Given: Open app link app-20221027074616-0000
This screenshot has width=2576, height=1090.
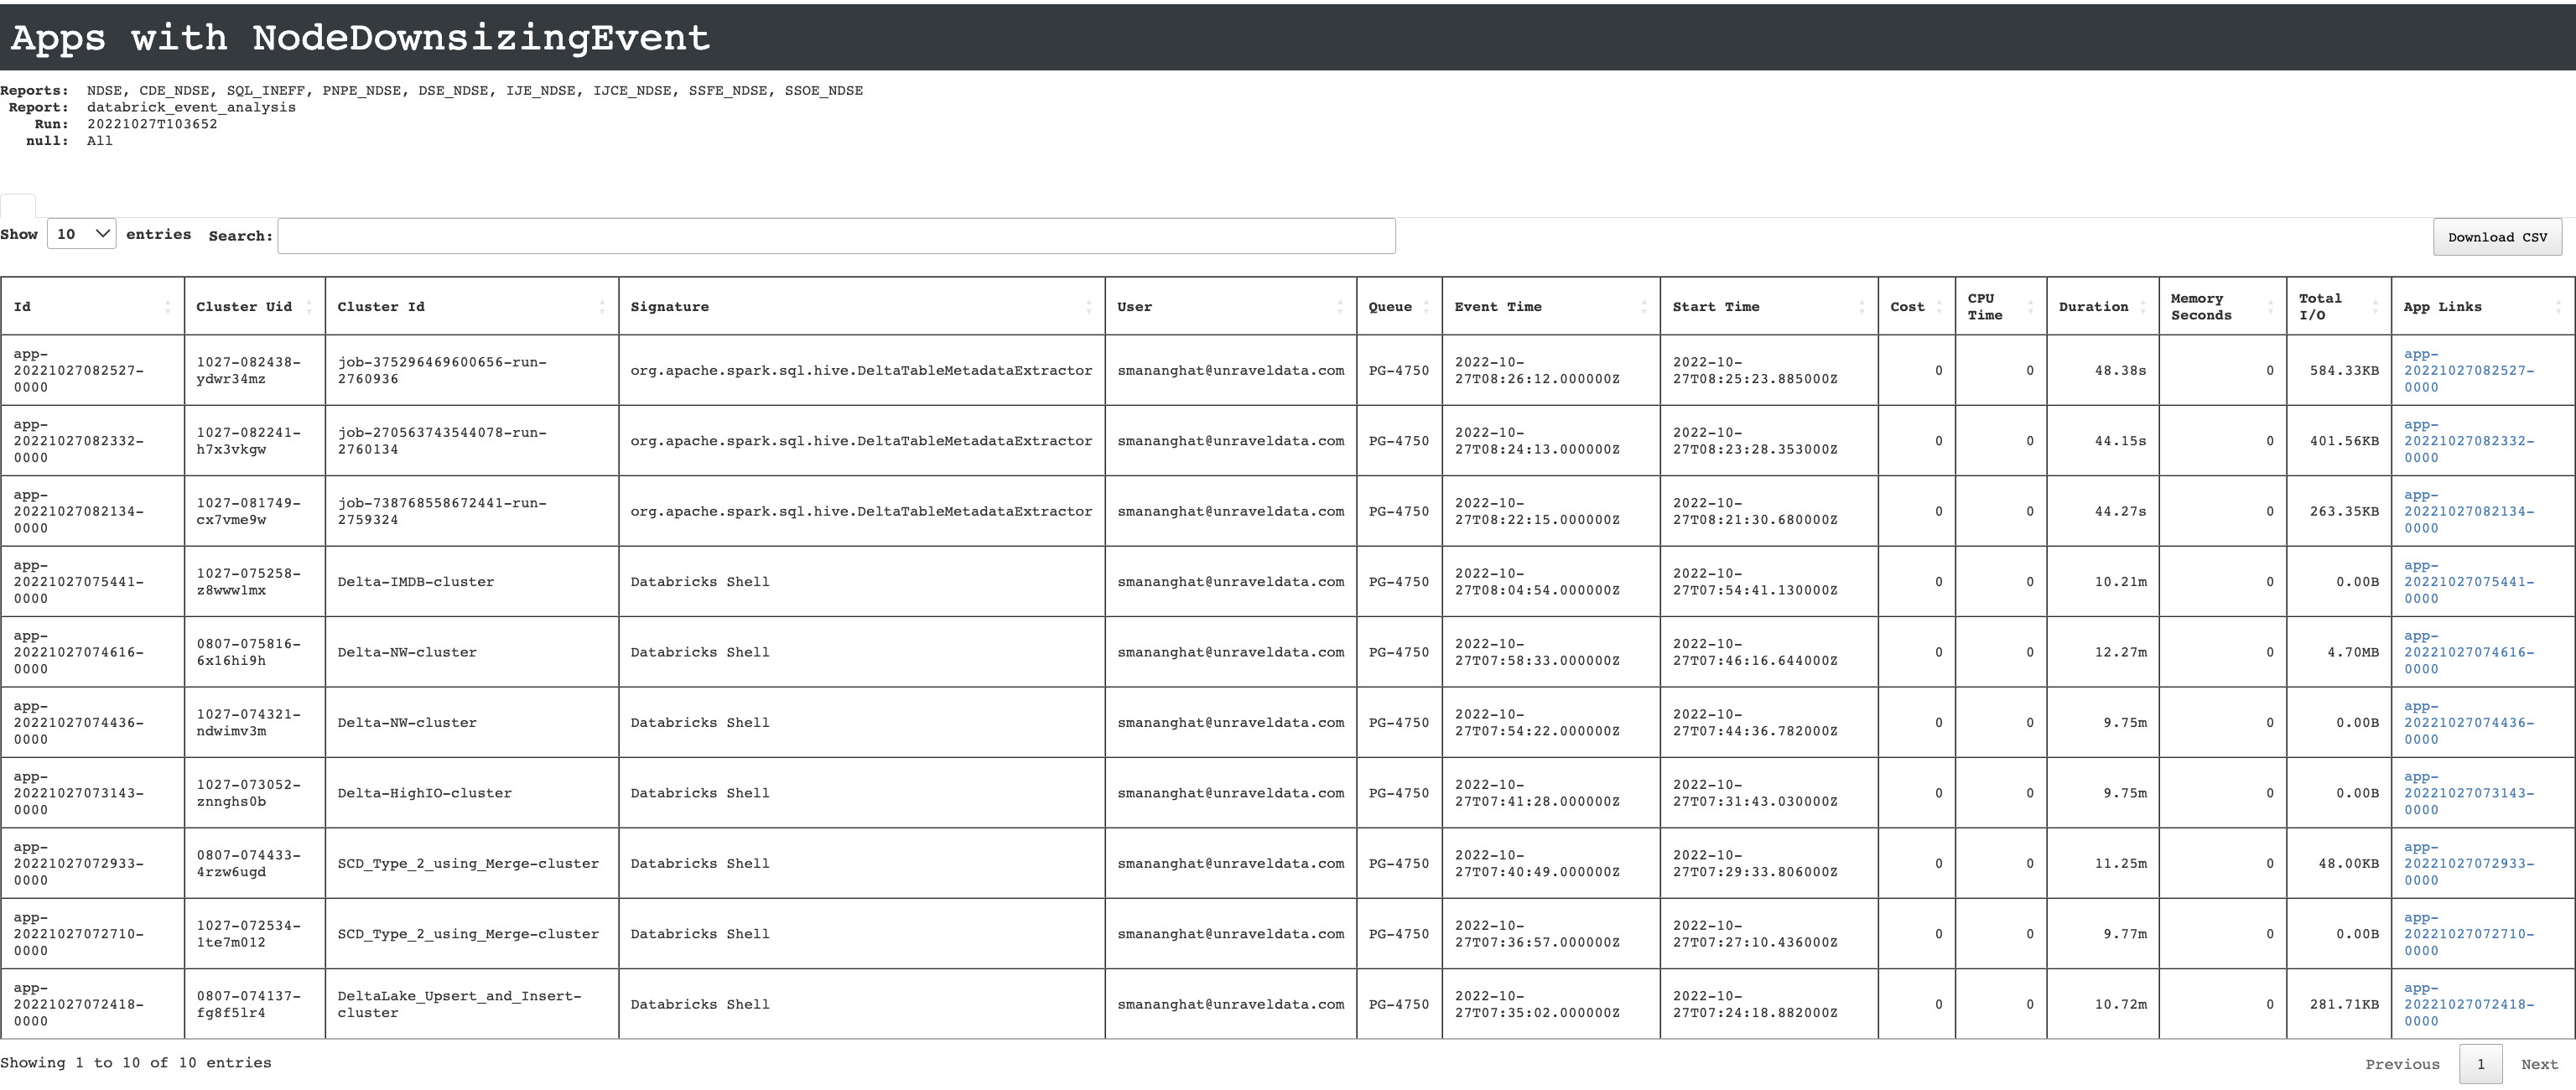Looking at the screenshot, I should click(x=2468, y=652).
